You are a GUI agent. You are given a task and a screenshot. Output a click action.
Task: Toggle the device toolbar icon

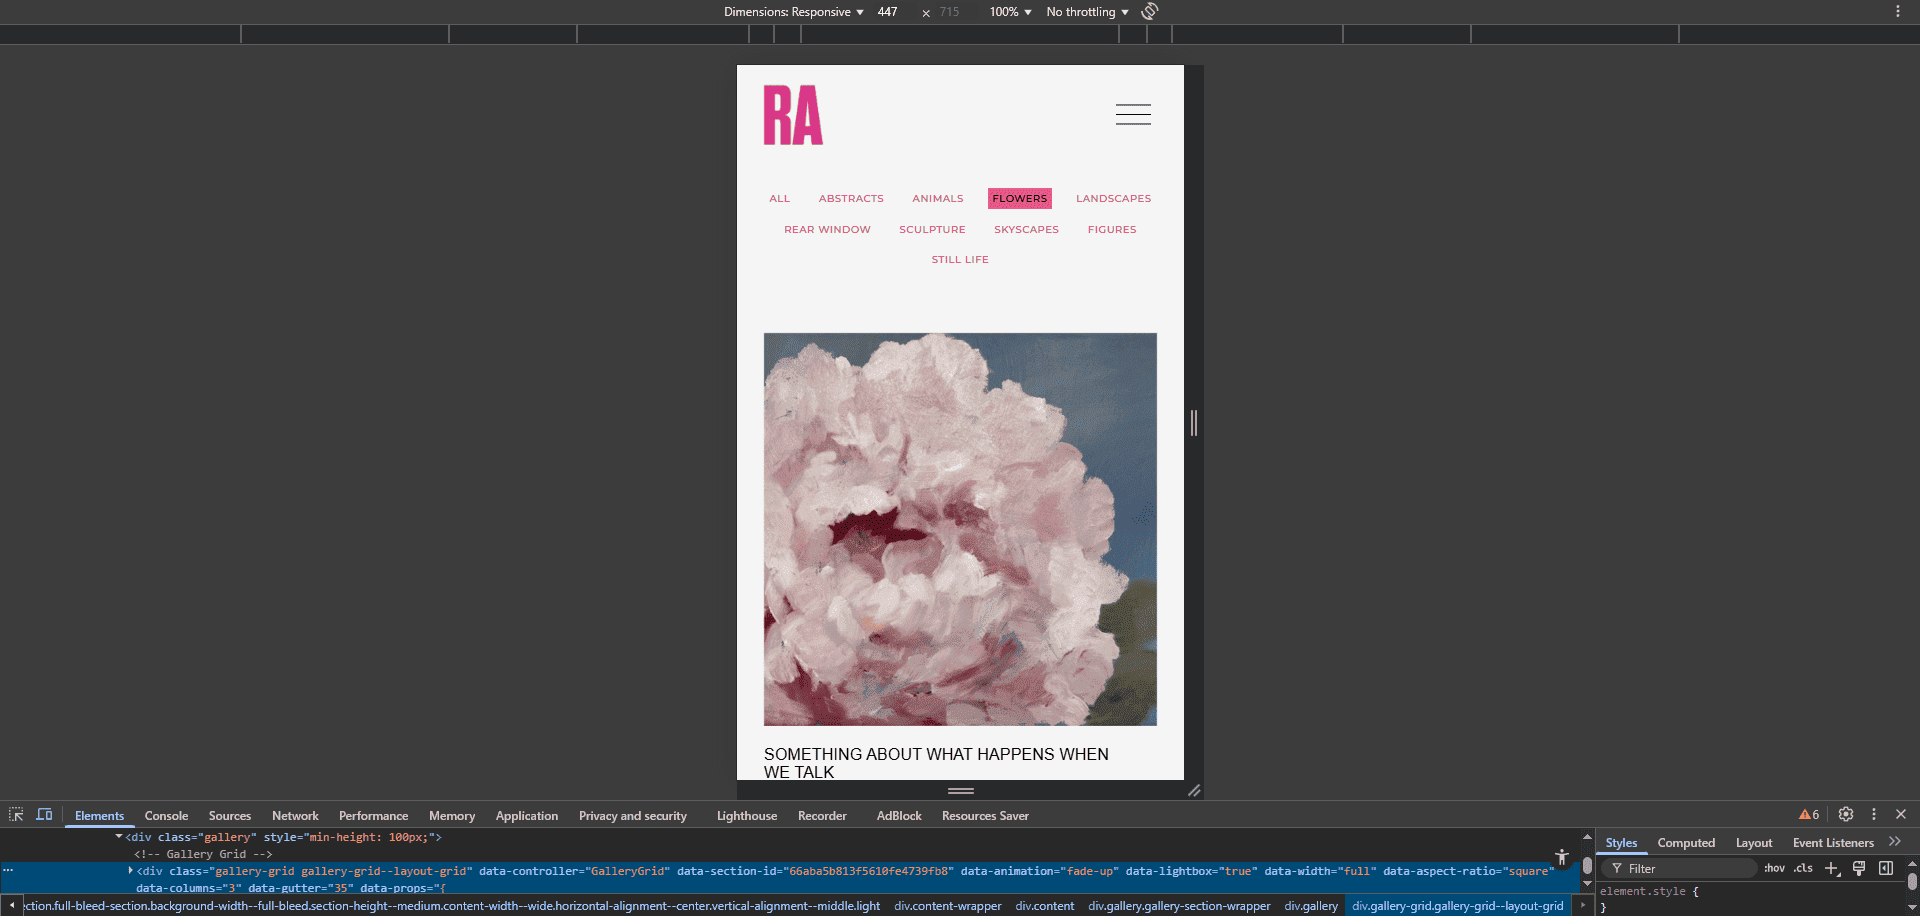click(x=44, y=815)
